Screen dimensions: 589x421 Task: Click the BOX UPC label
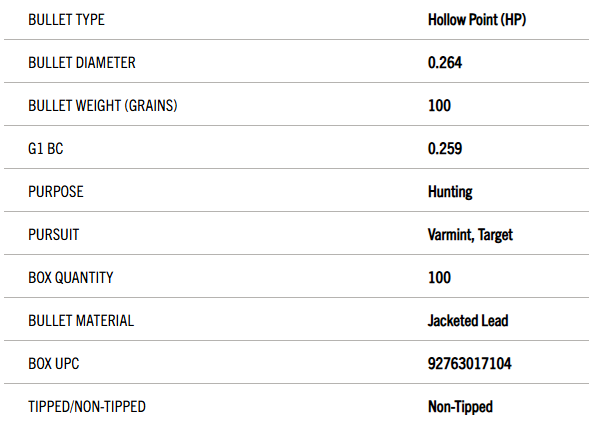coord(54,364)
